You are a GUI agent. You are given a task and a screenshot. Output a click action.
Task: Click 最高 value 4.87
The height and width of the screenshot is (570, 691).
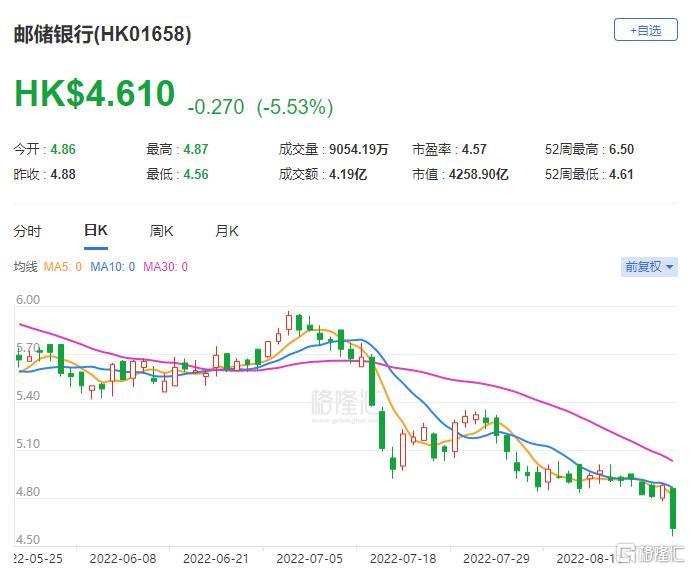196,149
